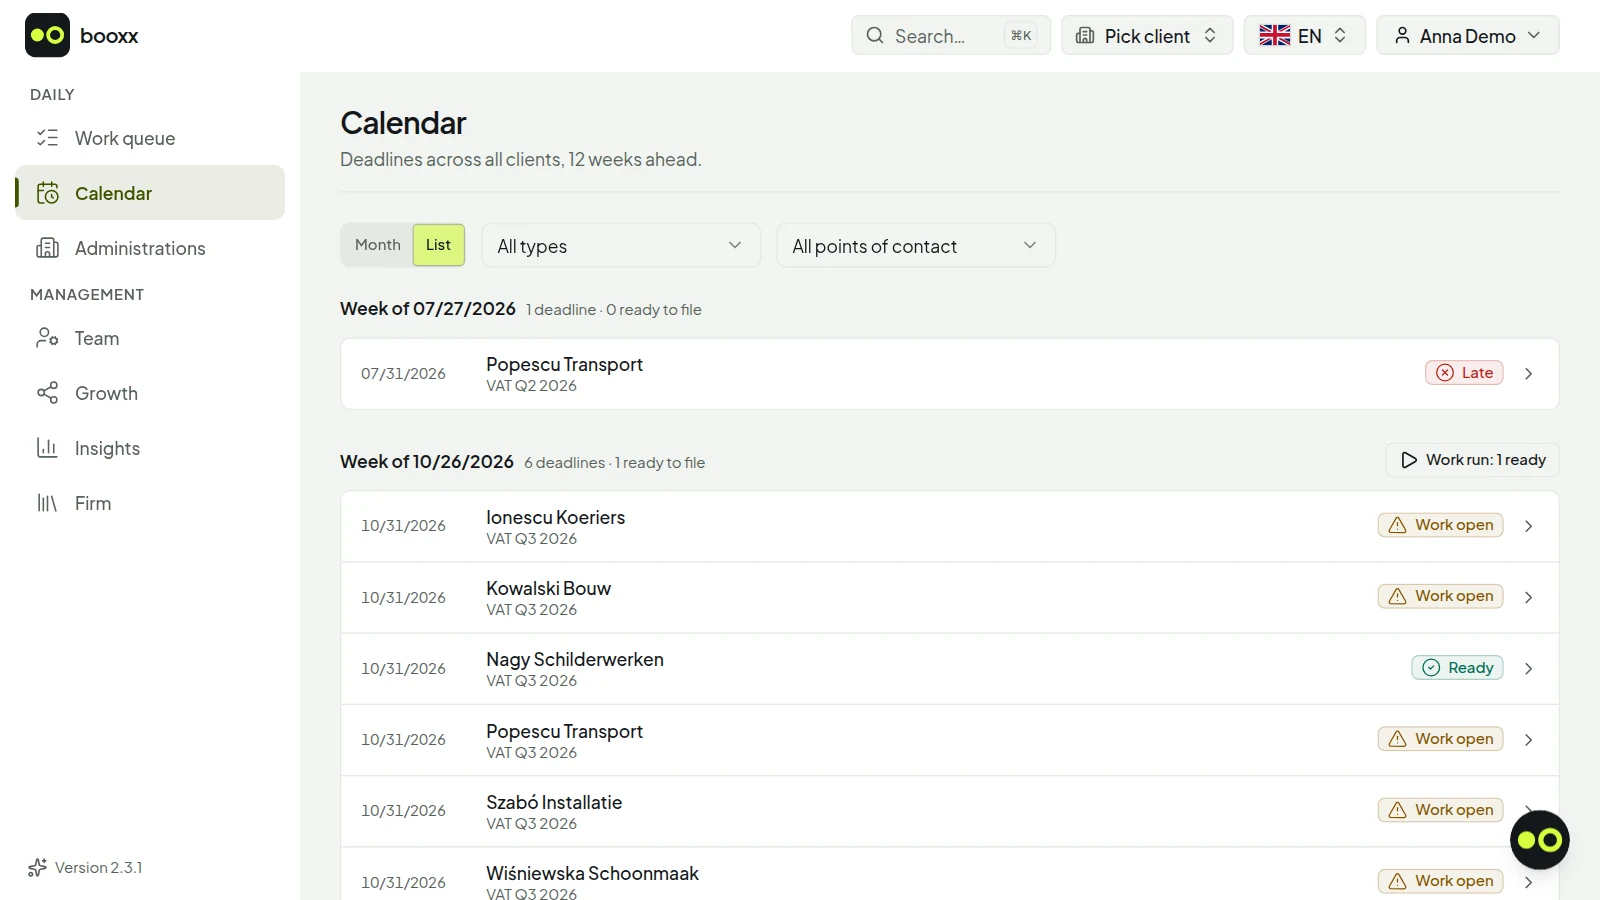The height and width of the screenshot is (900, 1600).
Task: Expand the Wiśniewska Schoonmaak row chevron
Action: pos(1528,882)
